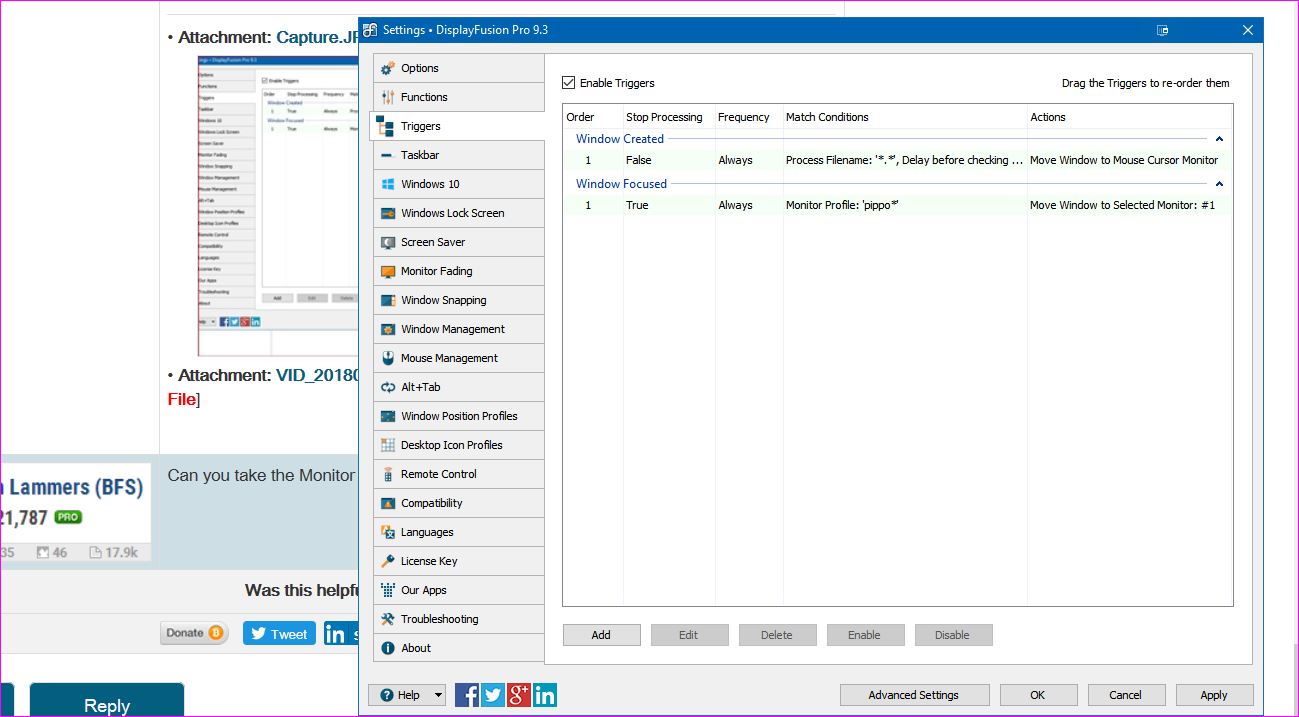Click the Mouse Management mouse icon
Screen dimensions: 1299x717
pos(388,358)
